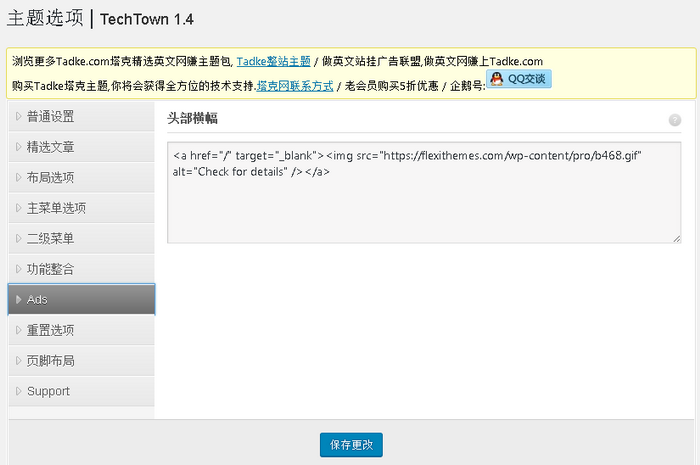Screen dimensions: 700x465
Task: Open the Support section
Action: tap(48, 391)
